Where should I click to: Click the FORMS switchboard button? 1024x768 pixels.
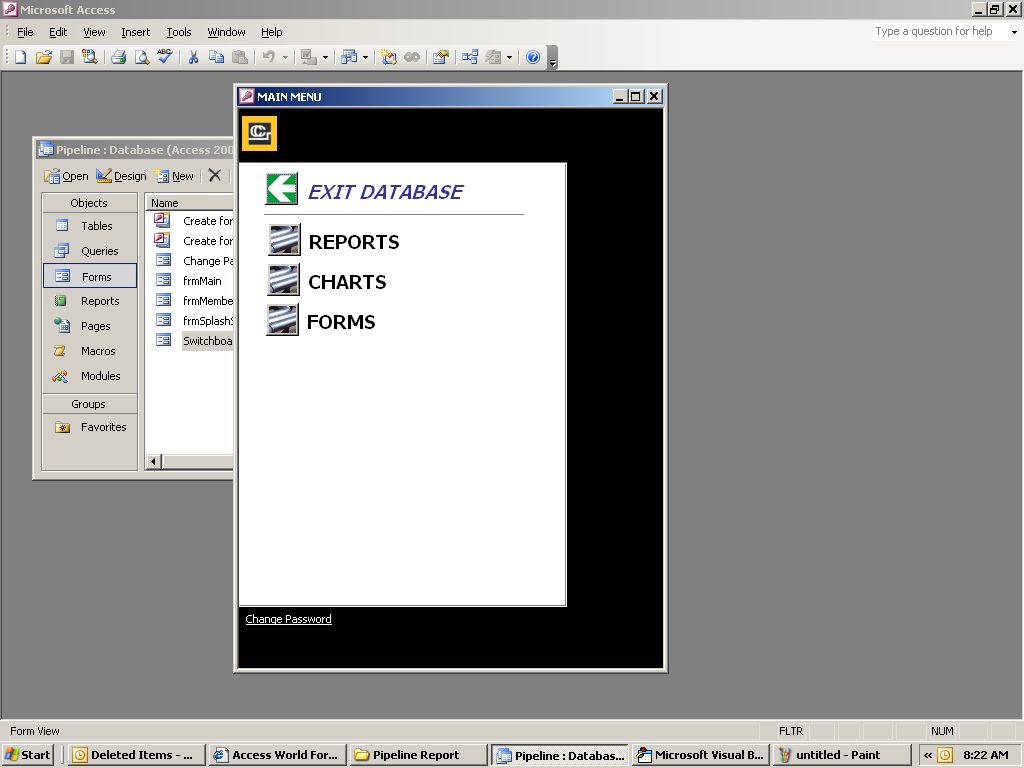283,320
